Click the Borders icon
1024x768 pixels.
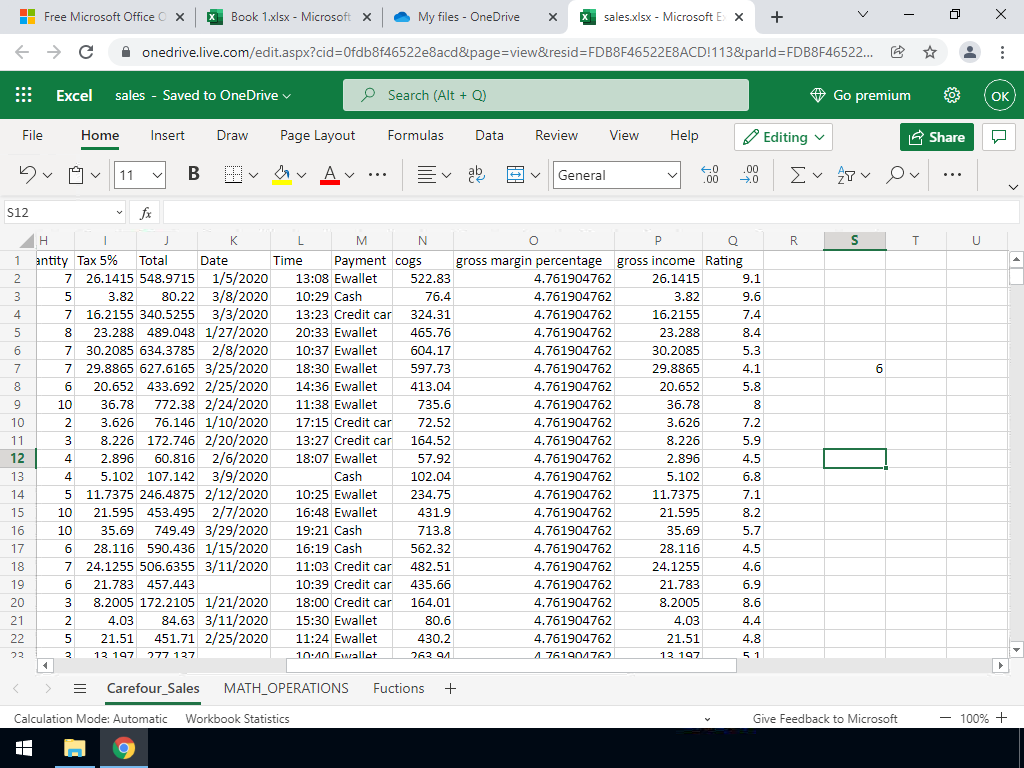coord(233,175)
